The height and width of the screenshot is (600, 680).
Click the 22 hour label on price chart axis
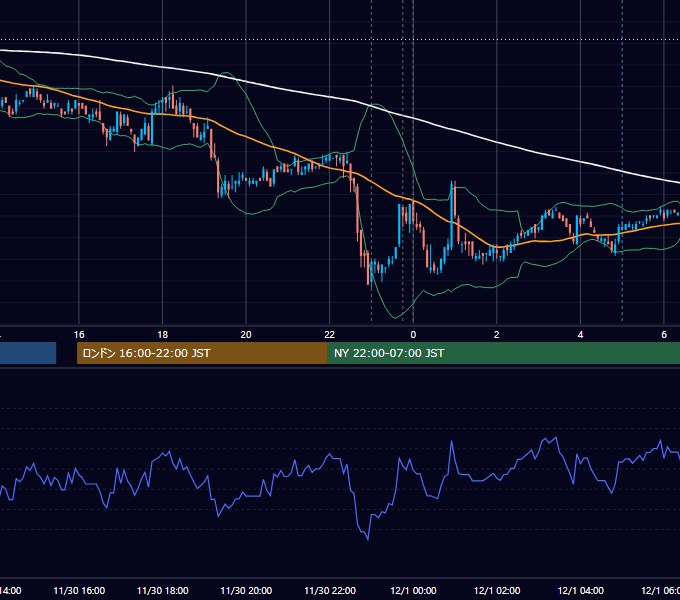coord(330,335)
